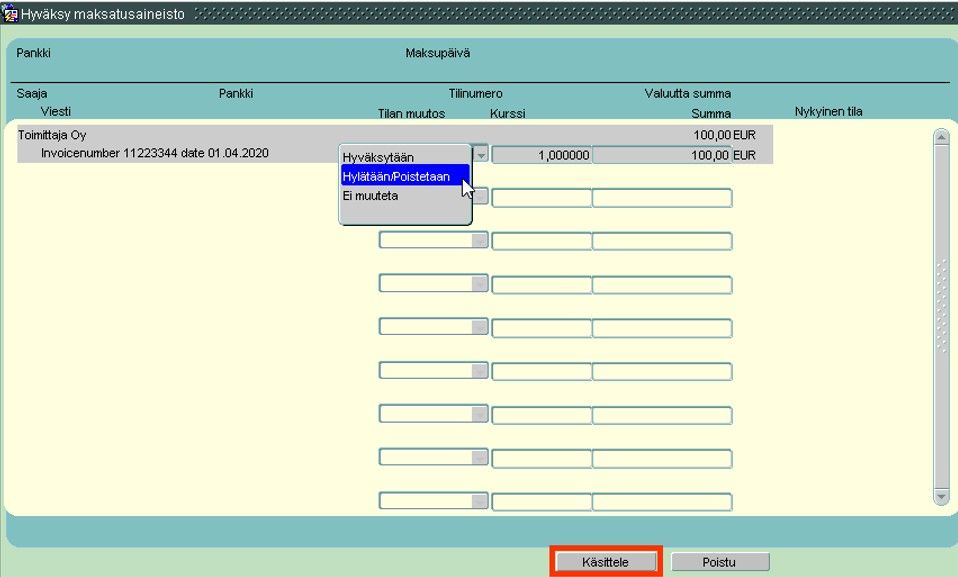Click the Saaja column header
The height and width of the screenshot is (577, 958).
pyautogui.click(x=32, y=94)
